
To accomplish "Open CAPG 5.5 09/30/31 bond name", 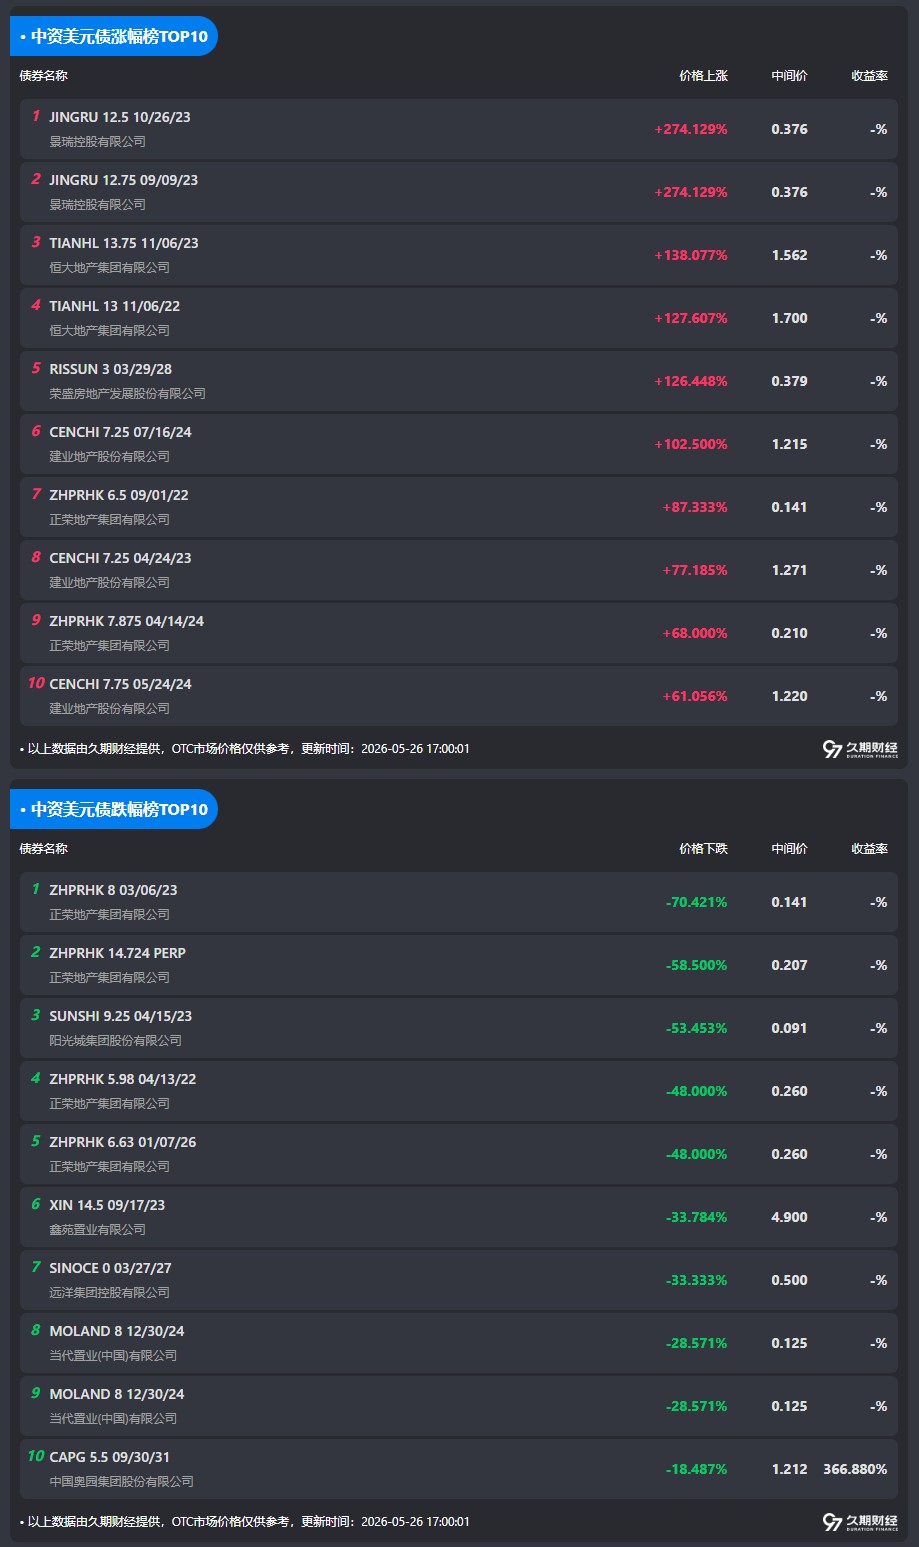I will (110, 1457).
